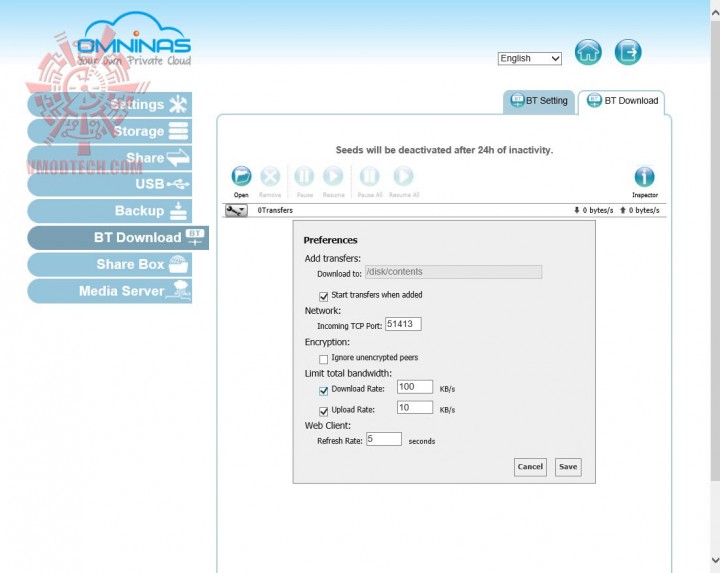Image resolution: width=720 pixels, height=573 pixels.
Task: Open the English language dropdown
Action: point(529,59)
